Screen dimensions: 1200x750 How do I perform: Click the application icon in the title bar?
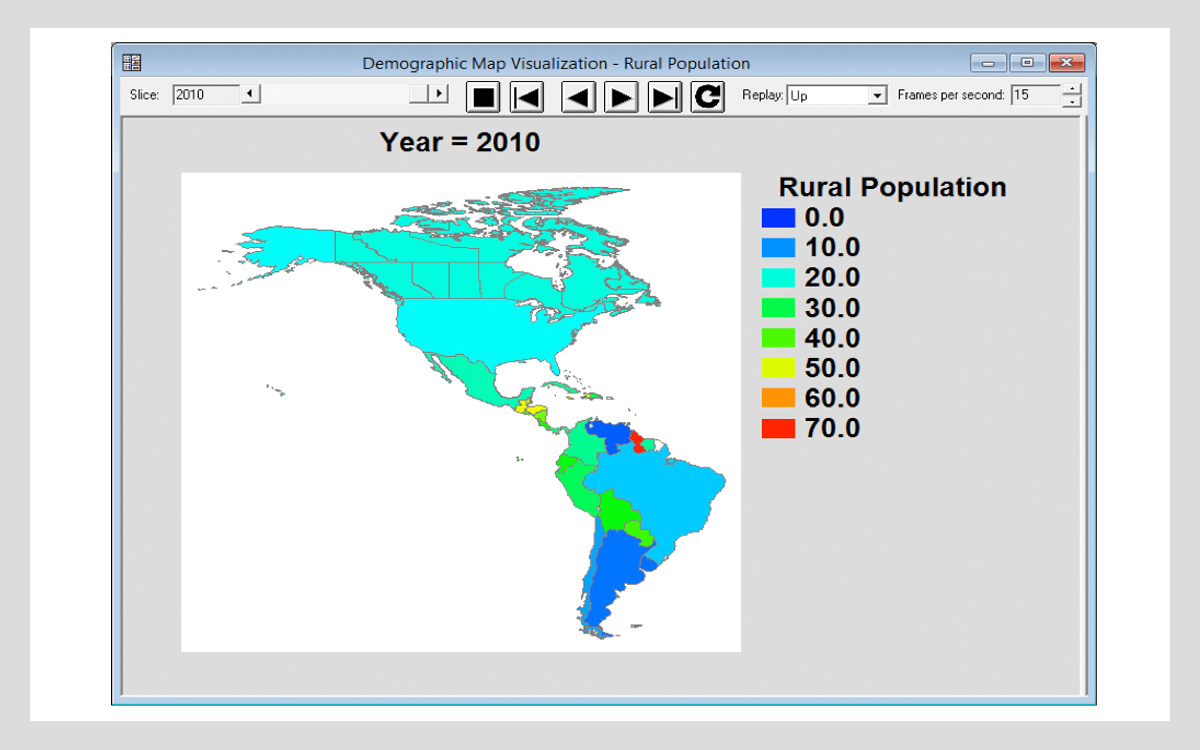131,62
